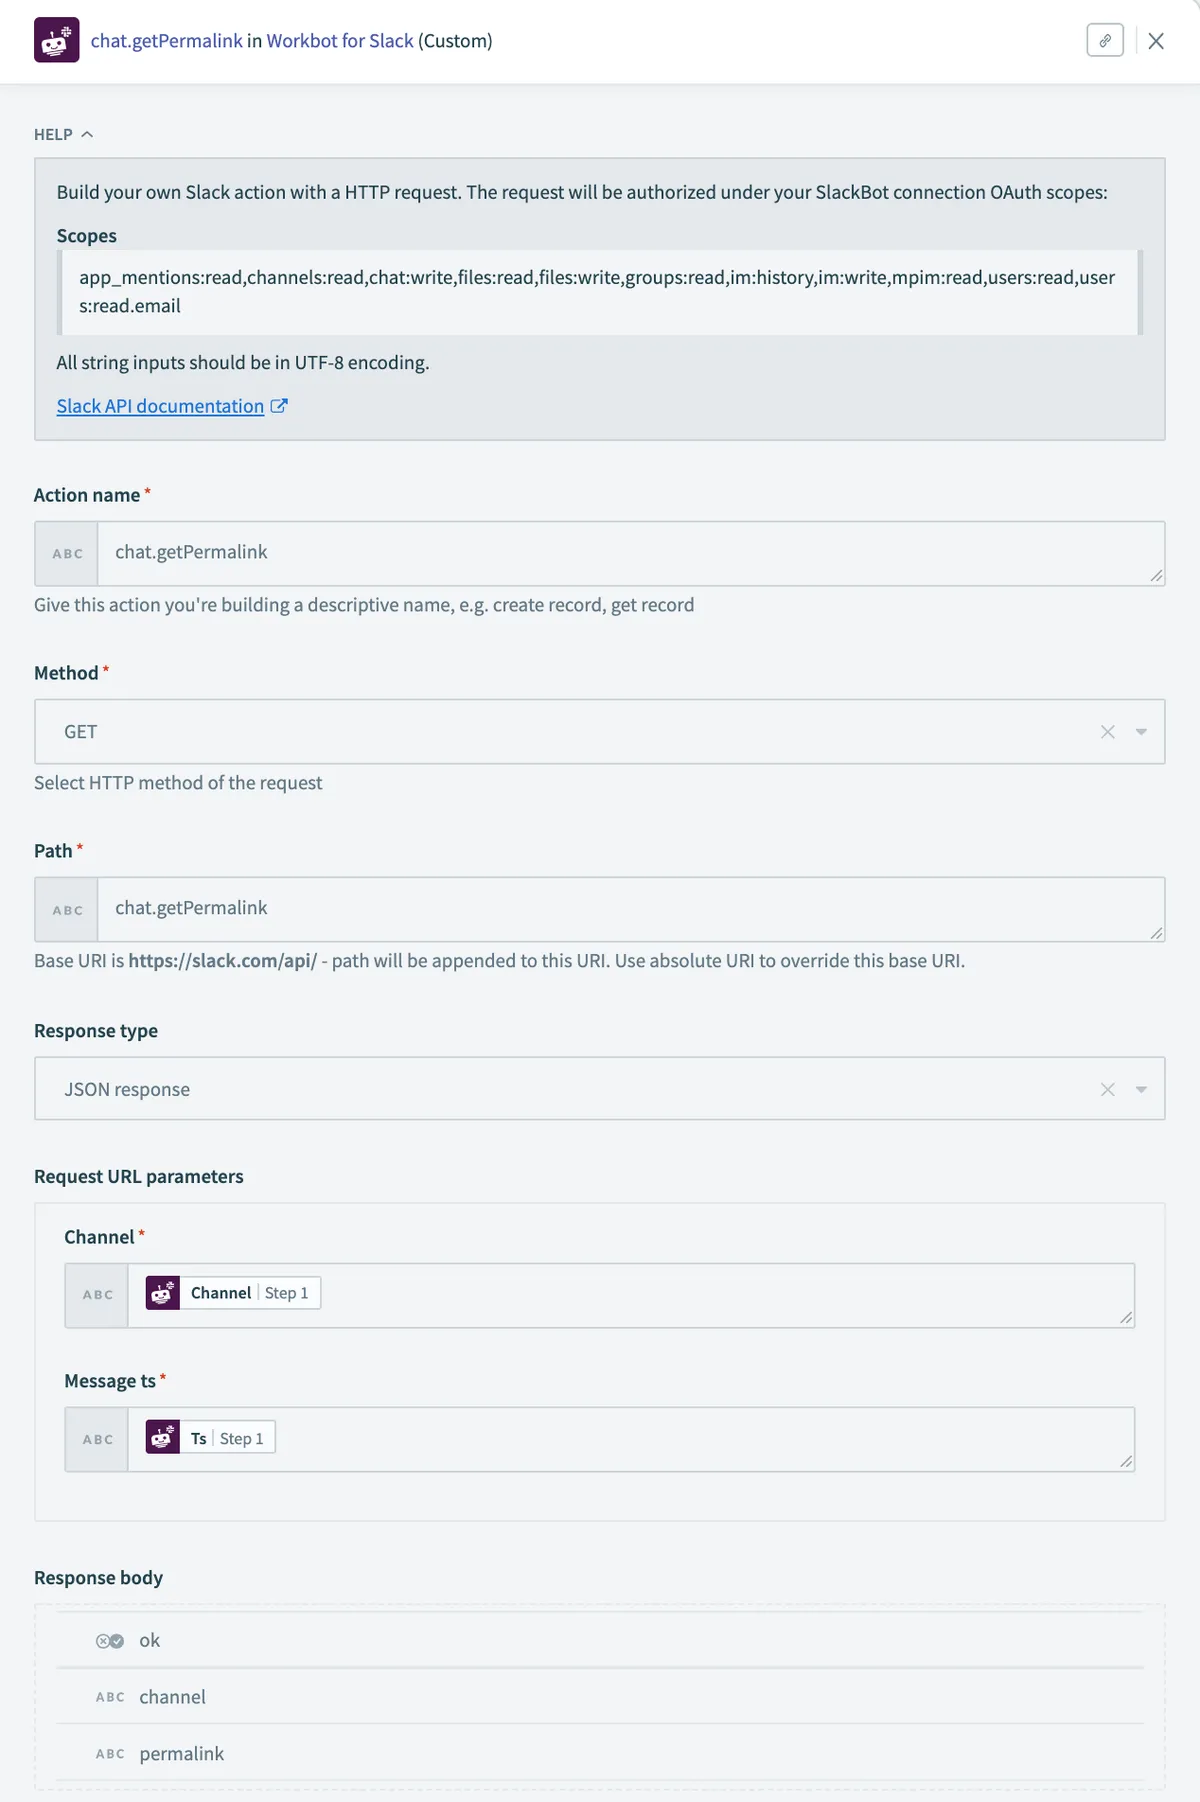Click the Message ts input field
The height and width of the screenshot is (1802, 1200).
point(700,1439)
